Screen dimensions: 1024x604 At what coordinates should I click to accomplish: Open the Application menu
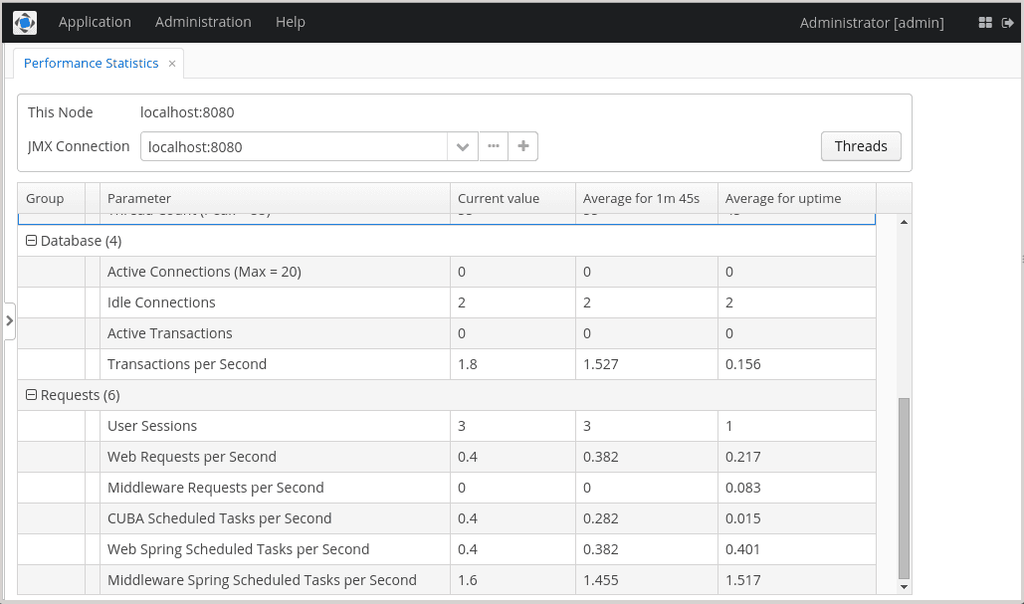95,22
